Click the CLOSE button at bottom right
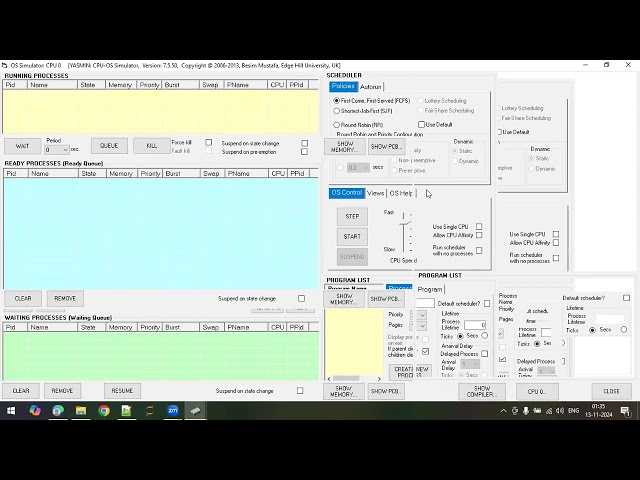This screenshot has height=480, width=640. 611,391
